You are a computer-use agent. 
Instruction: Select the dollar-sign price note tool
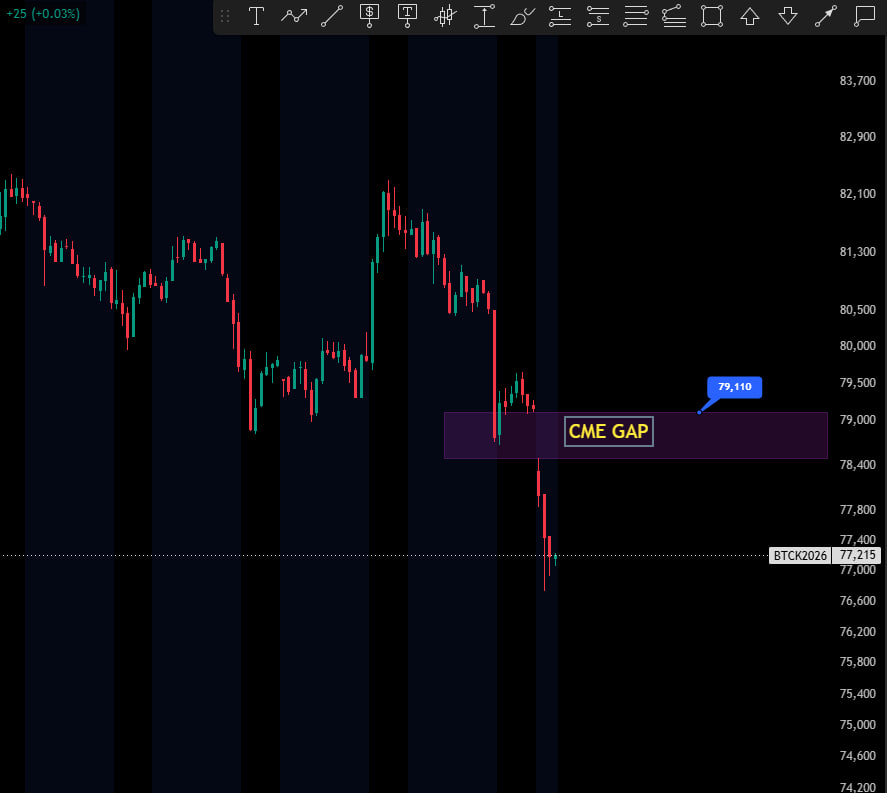tap(369, 16)
